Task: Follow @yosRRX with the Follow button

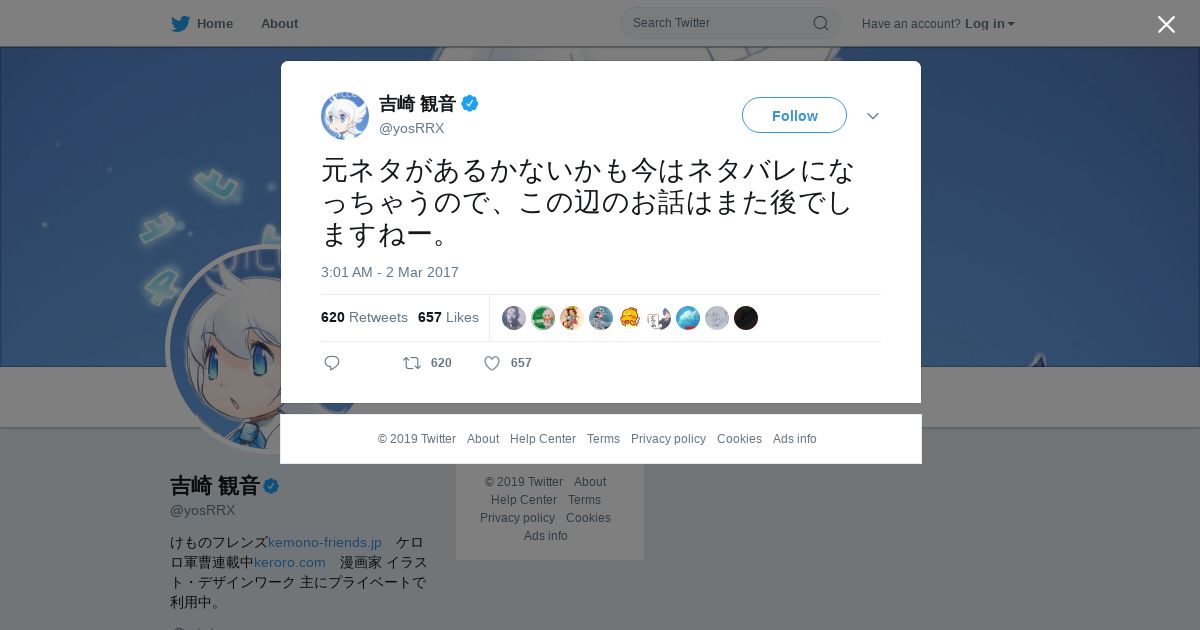Action: click(794, 115)
